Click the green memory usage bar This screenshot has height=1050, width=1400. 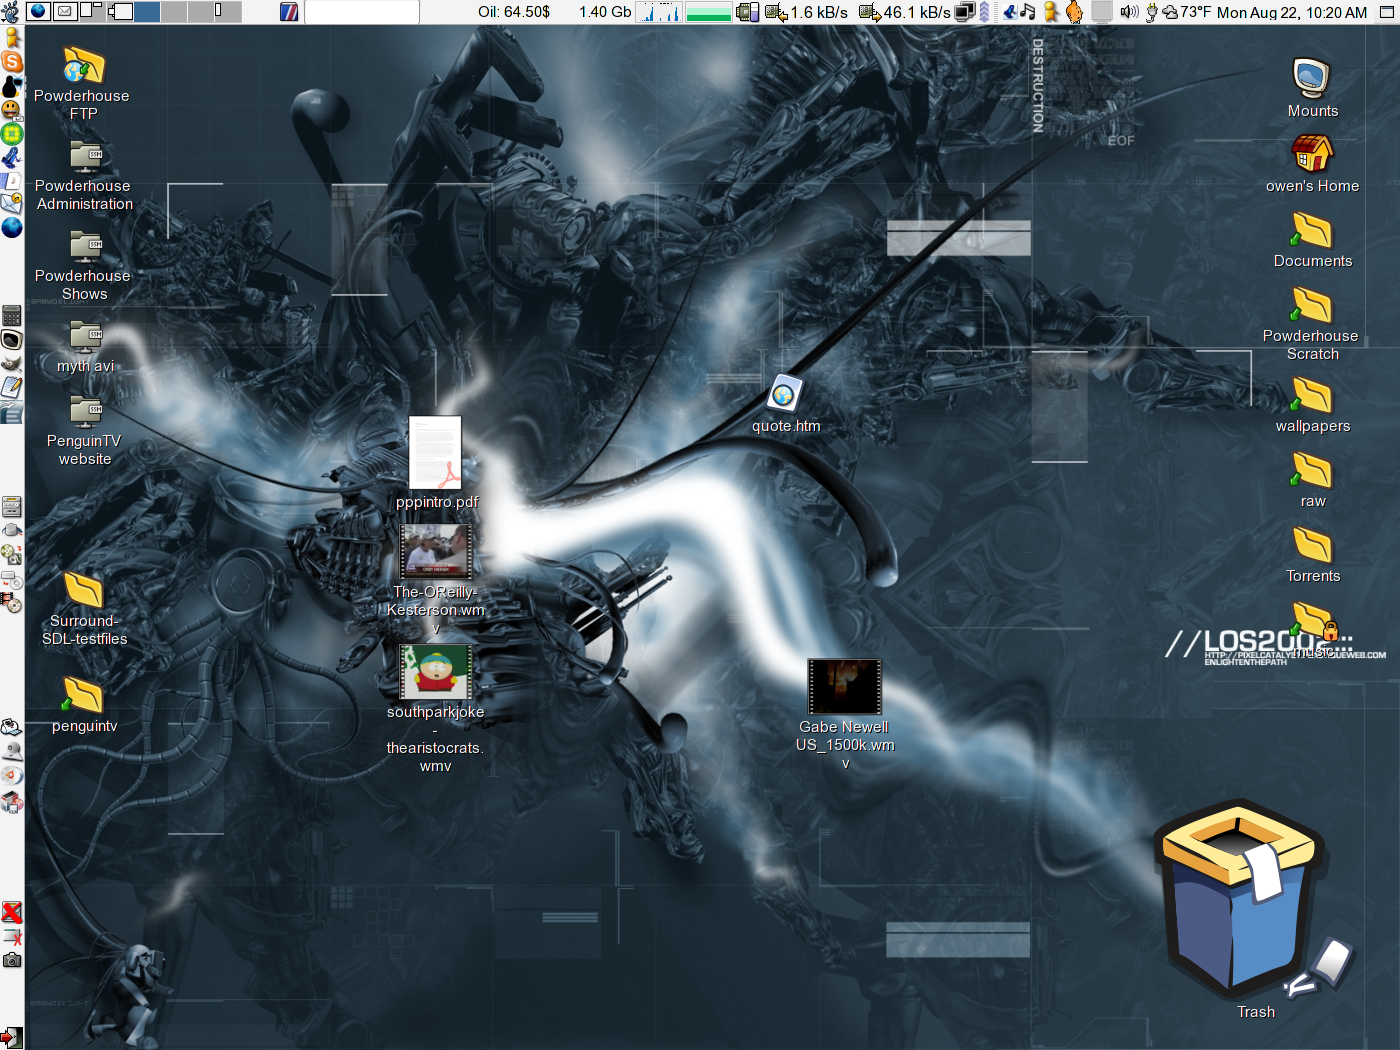pos(709,12)
